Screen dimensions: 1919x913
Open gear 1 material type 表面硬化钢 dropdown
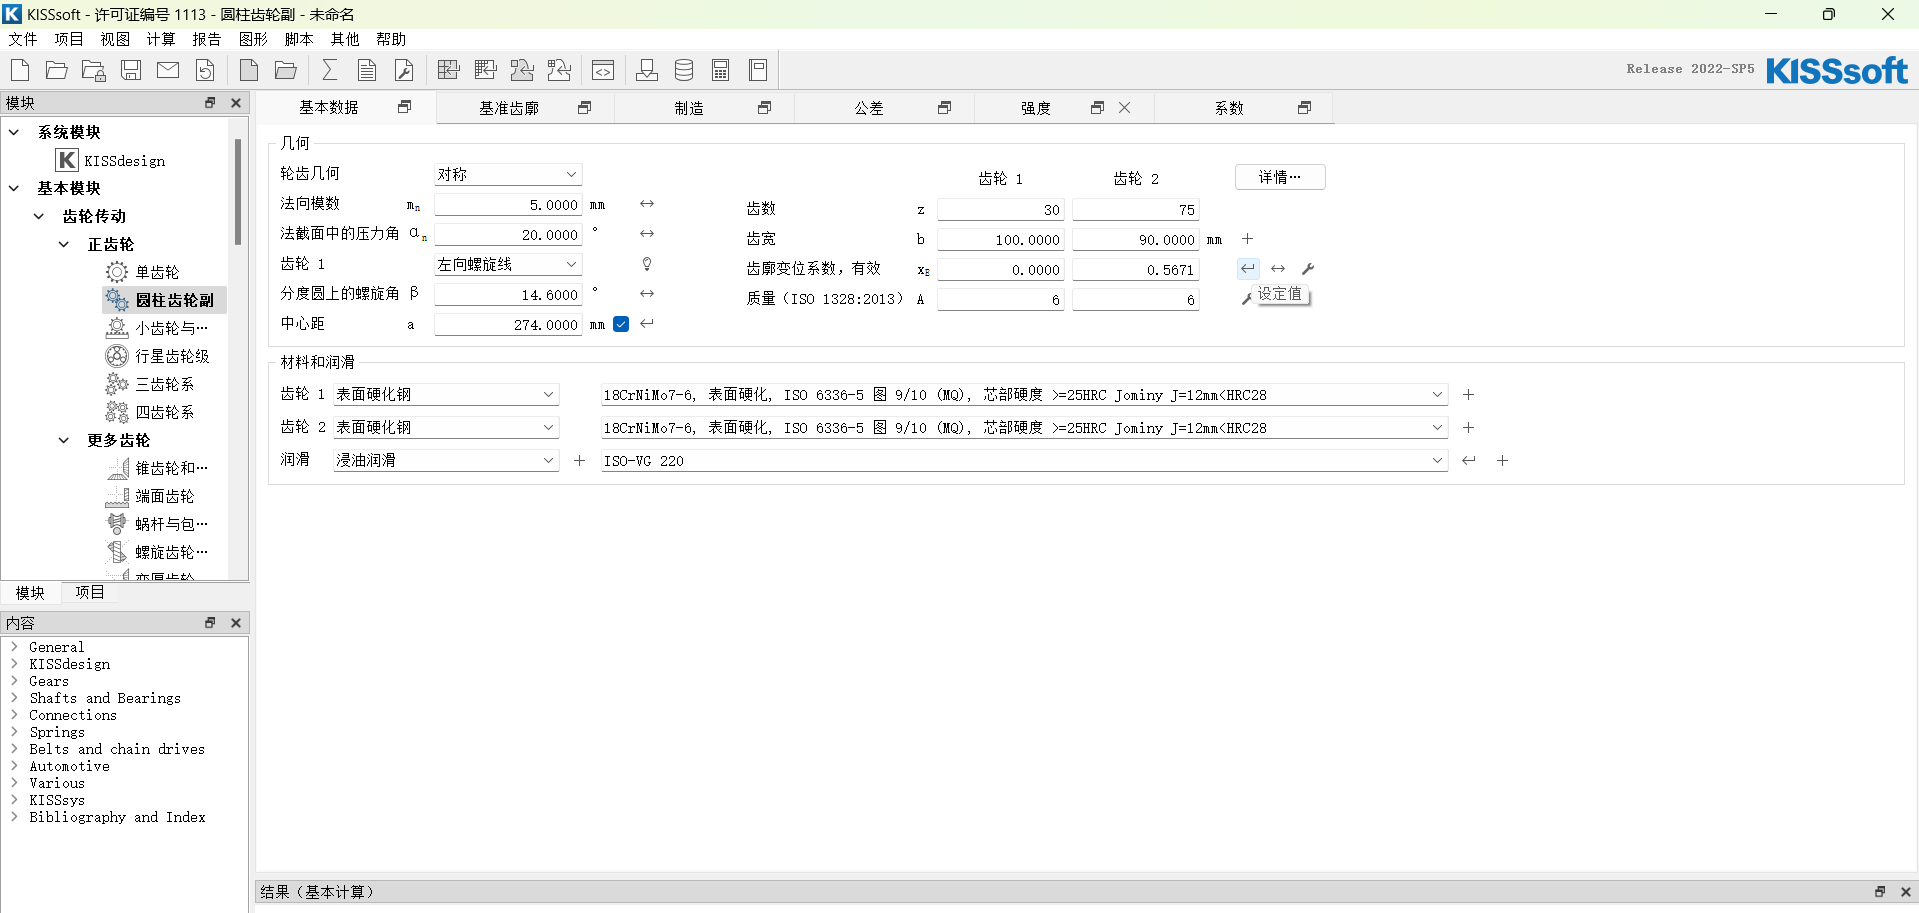coord(446,395)
